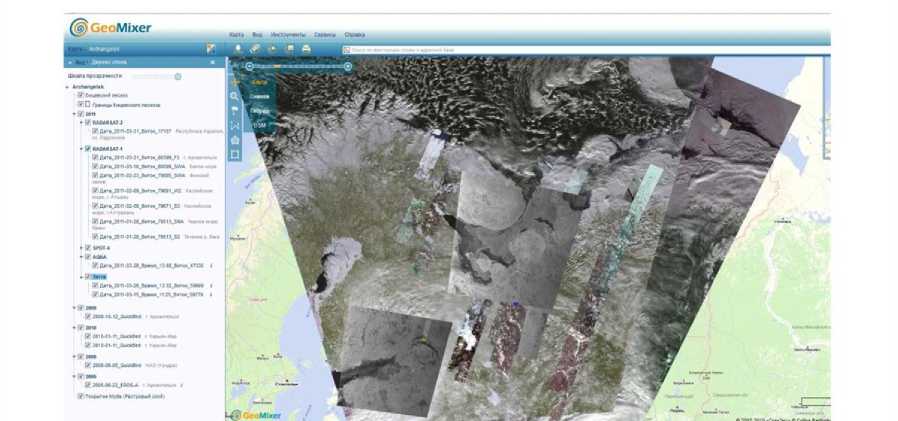Toggle the RADARSAT-1 group checkbox
The width and height of the screenshot is (898, 421).
click(88, 148)
